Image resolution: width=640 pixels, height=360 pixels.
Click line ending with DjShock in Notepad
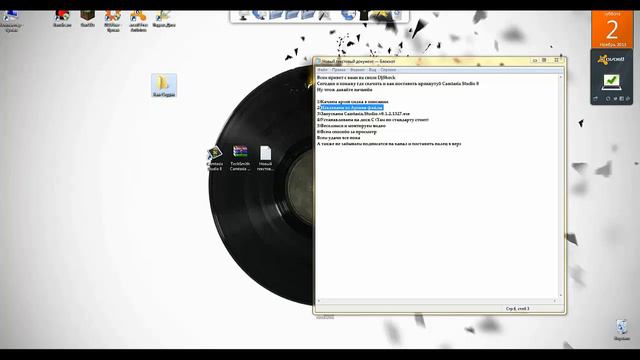[356, 78]
